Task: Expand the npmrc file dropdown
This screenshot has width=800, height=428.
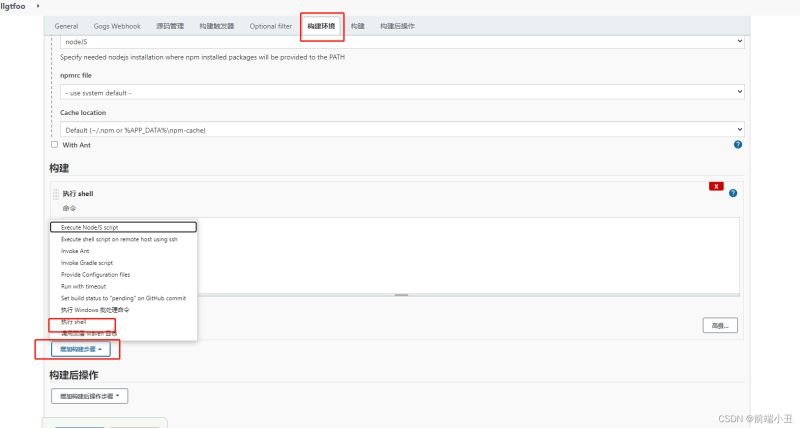Action: pos(400,92)
